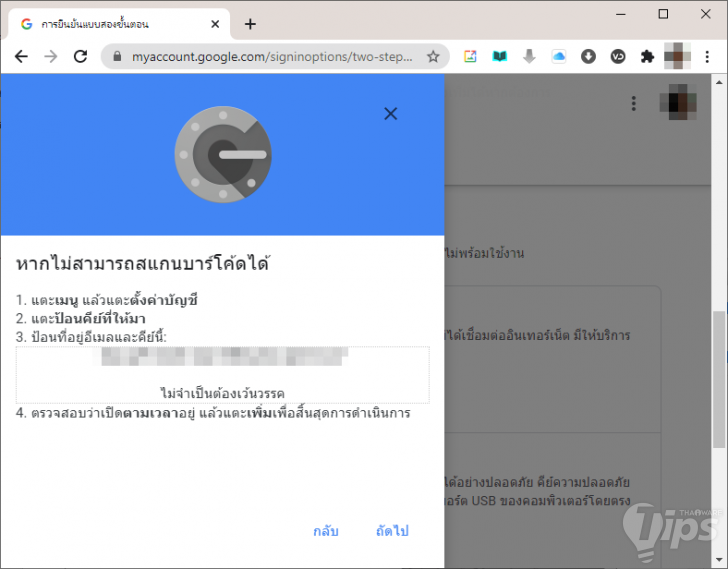Click step 4 ตรวจสอบว่าเปิดตามเวลาอยู่ instruction
Viewport: 728px width, 569px height.
[x=213, y=413]
